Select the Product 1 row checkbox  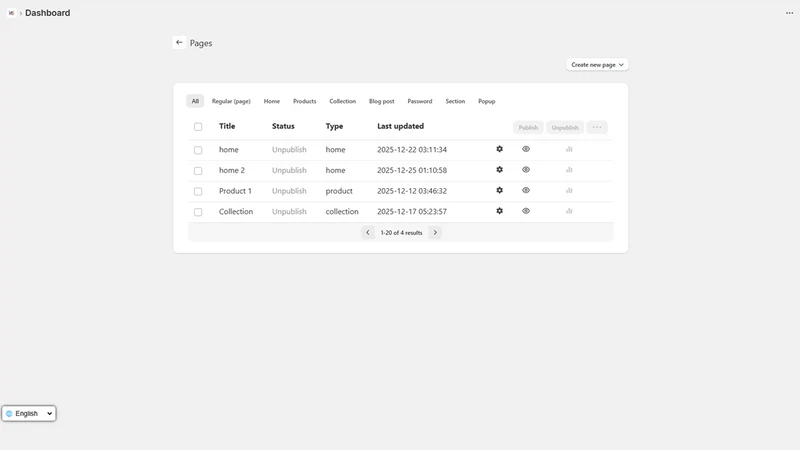point(198,191)
